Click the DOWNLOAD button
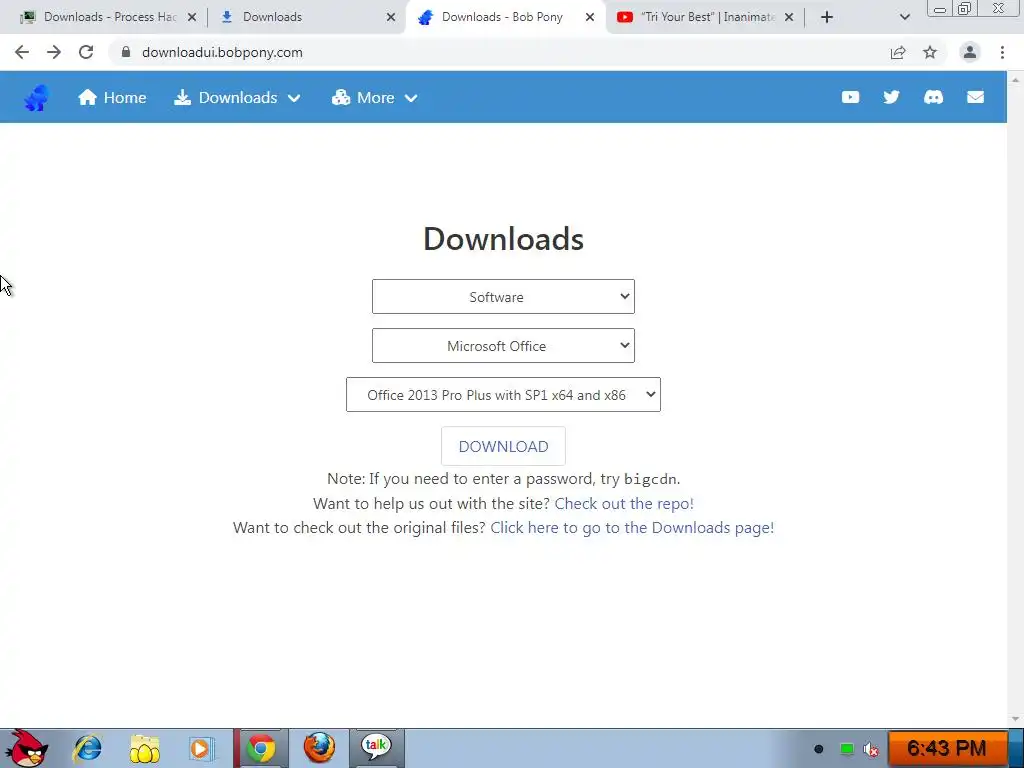This screenshot has height=768, width=1024. coord(503,446)
